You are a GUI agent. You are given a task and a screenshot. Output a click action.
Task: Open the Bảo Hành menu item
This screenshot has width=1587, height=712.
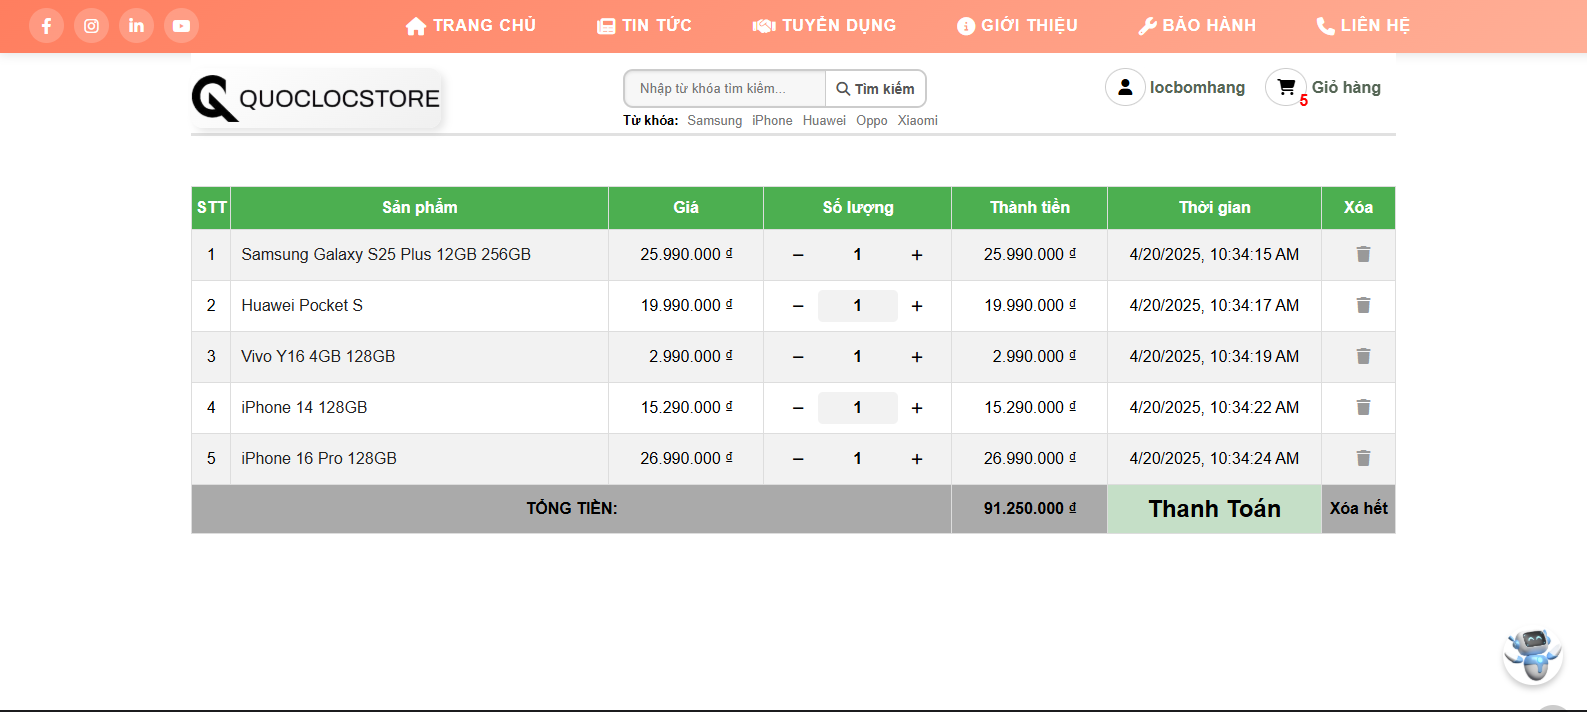pos(1197,26)
